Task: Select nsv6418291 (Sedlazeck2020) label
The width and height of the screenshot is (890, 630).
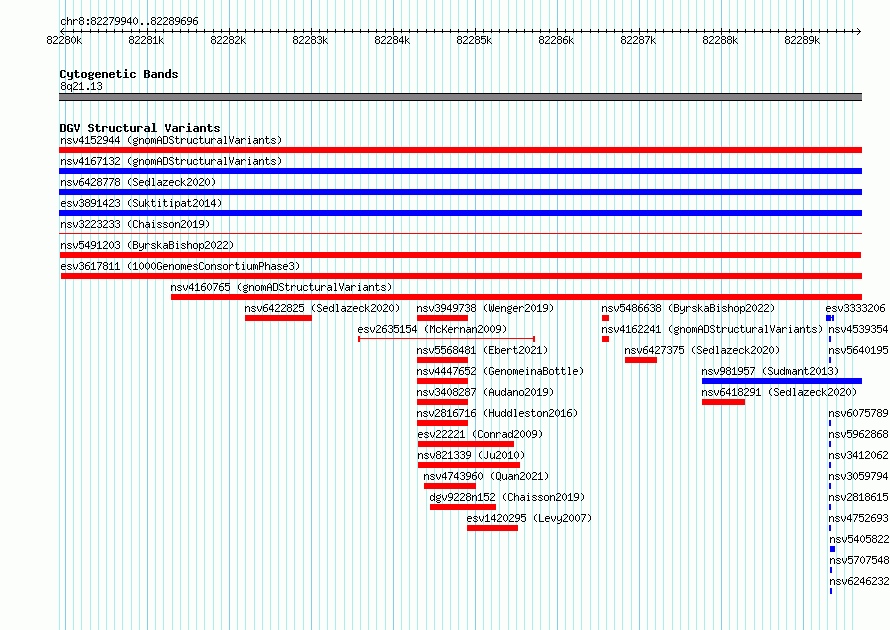Action: pos(779,392)
